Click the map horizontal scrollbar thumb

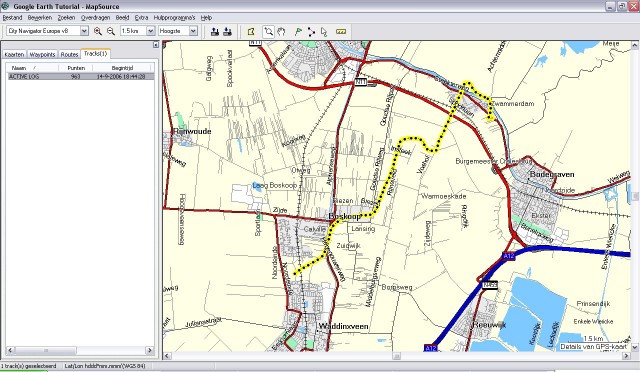point(396,356)
